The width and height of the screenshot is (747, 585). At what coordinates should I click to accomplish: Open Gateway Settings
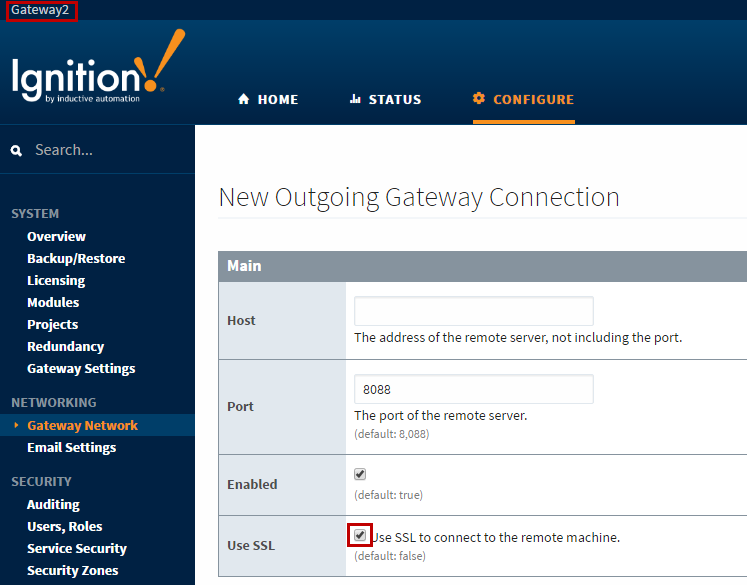81,369
